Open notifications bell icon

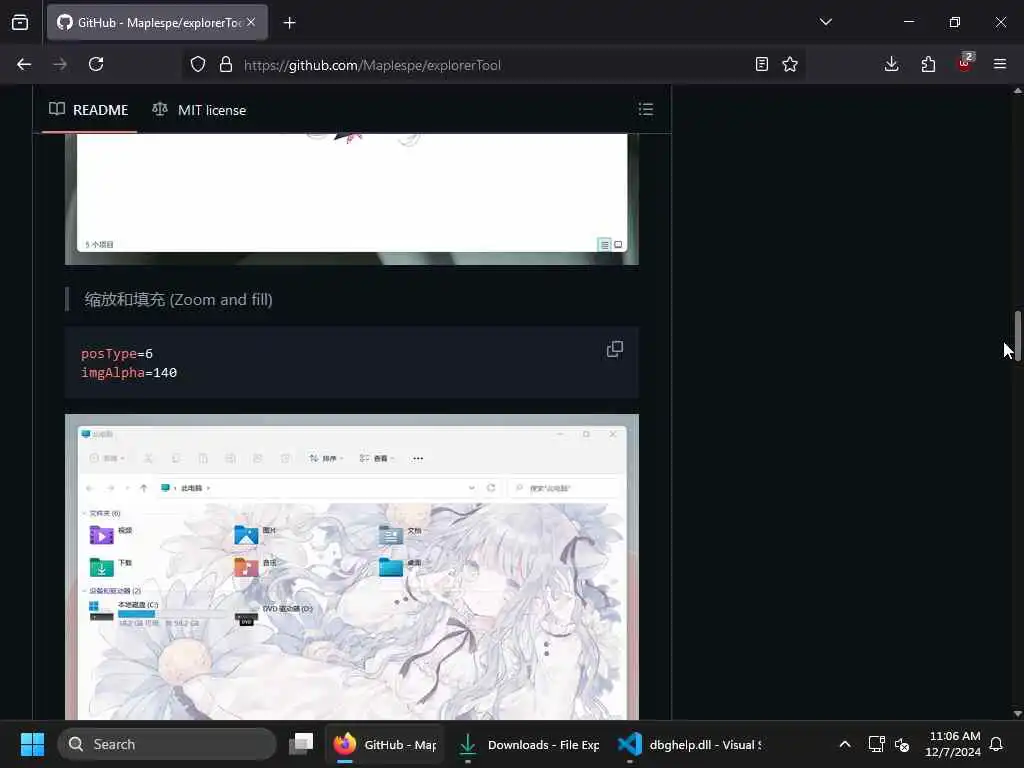[996, 744]
